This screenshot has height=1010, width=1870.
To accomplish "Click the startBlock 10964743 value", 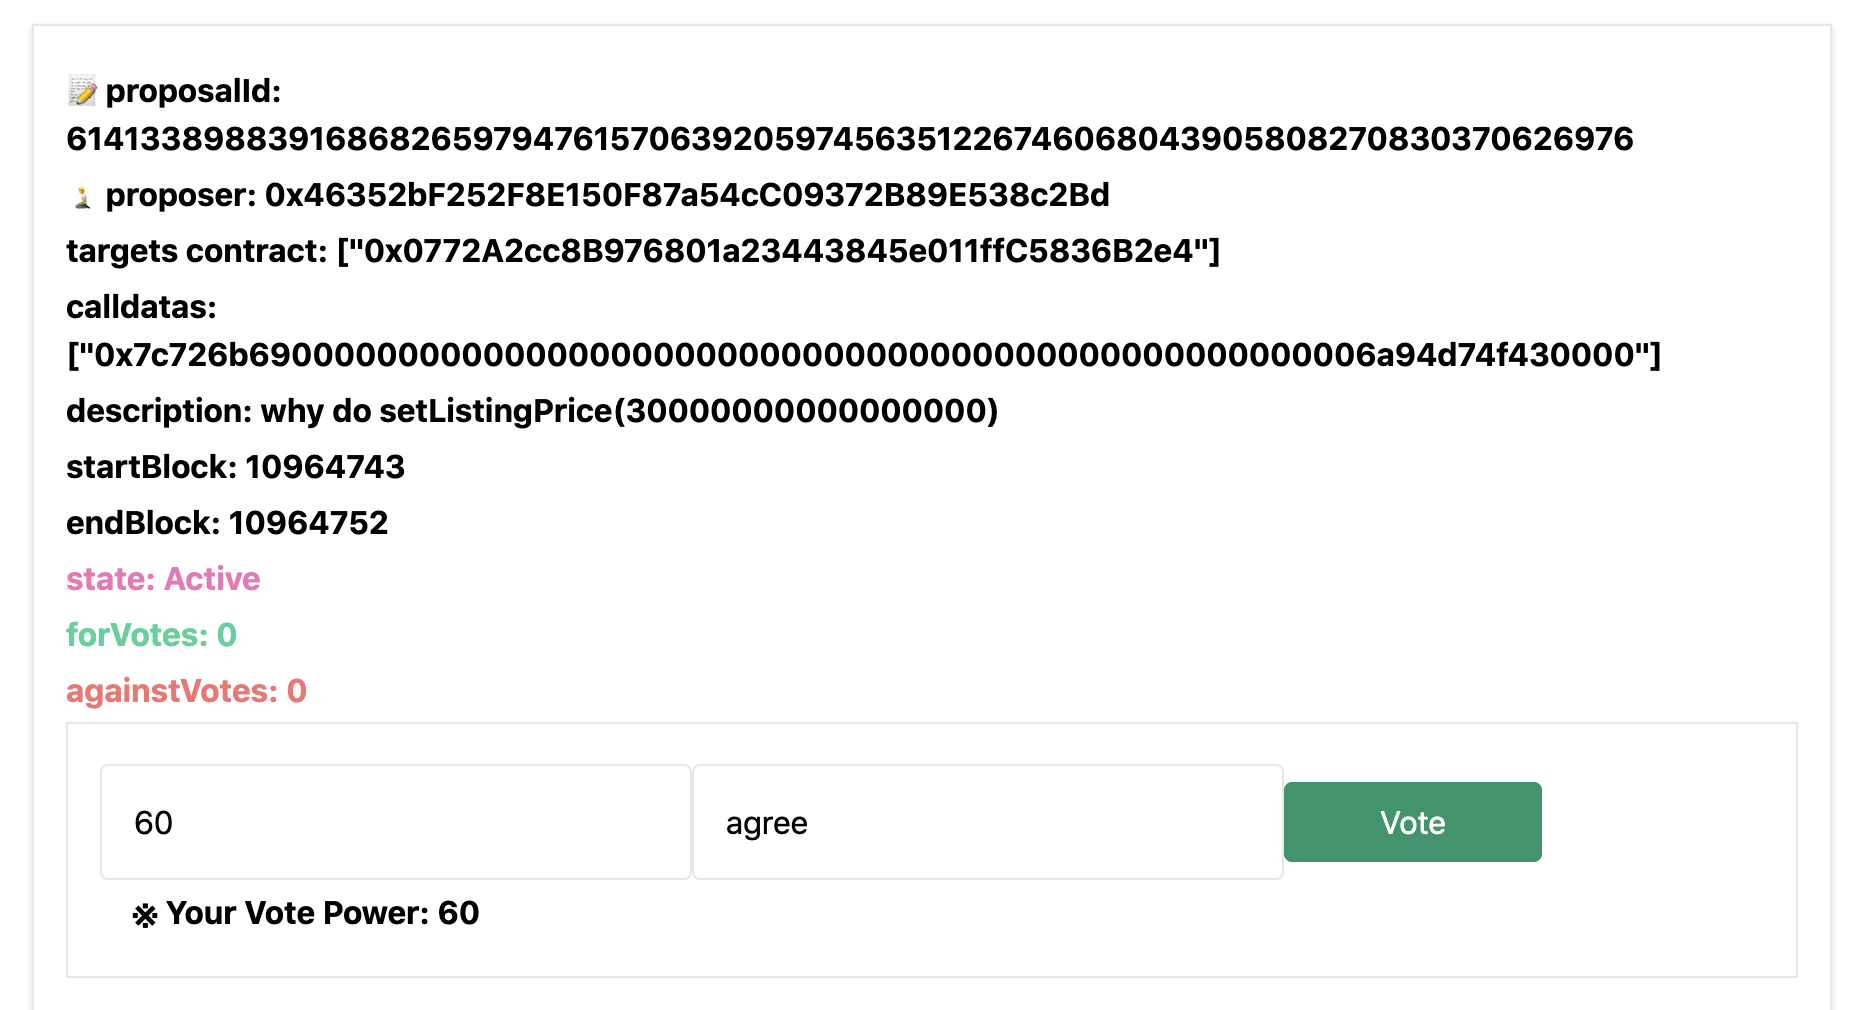I will pyautogui.click(x=325, y=467).
